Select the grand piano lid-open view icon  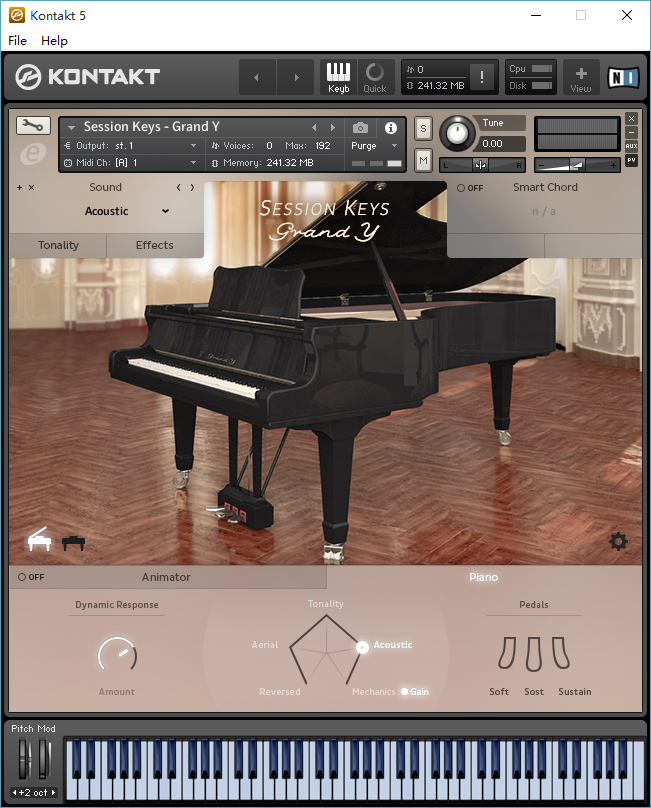[x=39, y=539]
